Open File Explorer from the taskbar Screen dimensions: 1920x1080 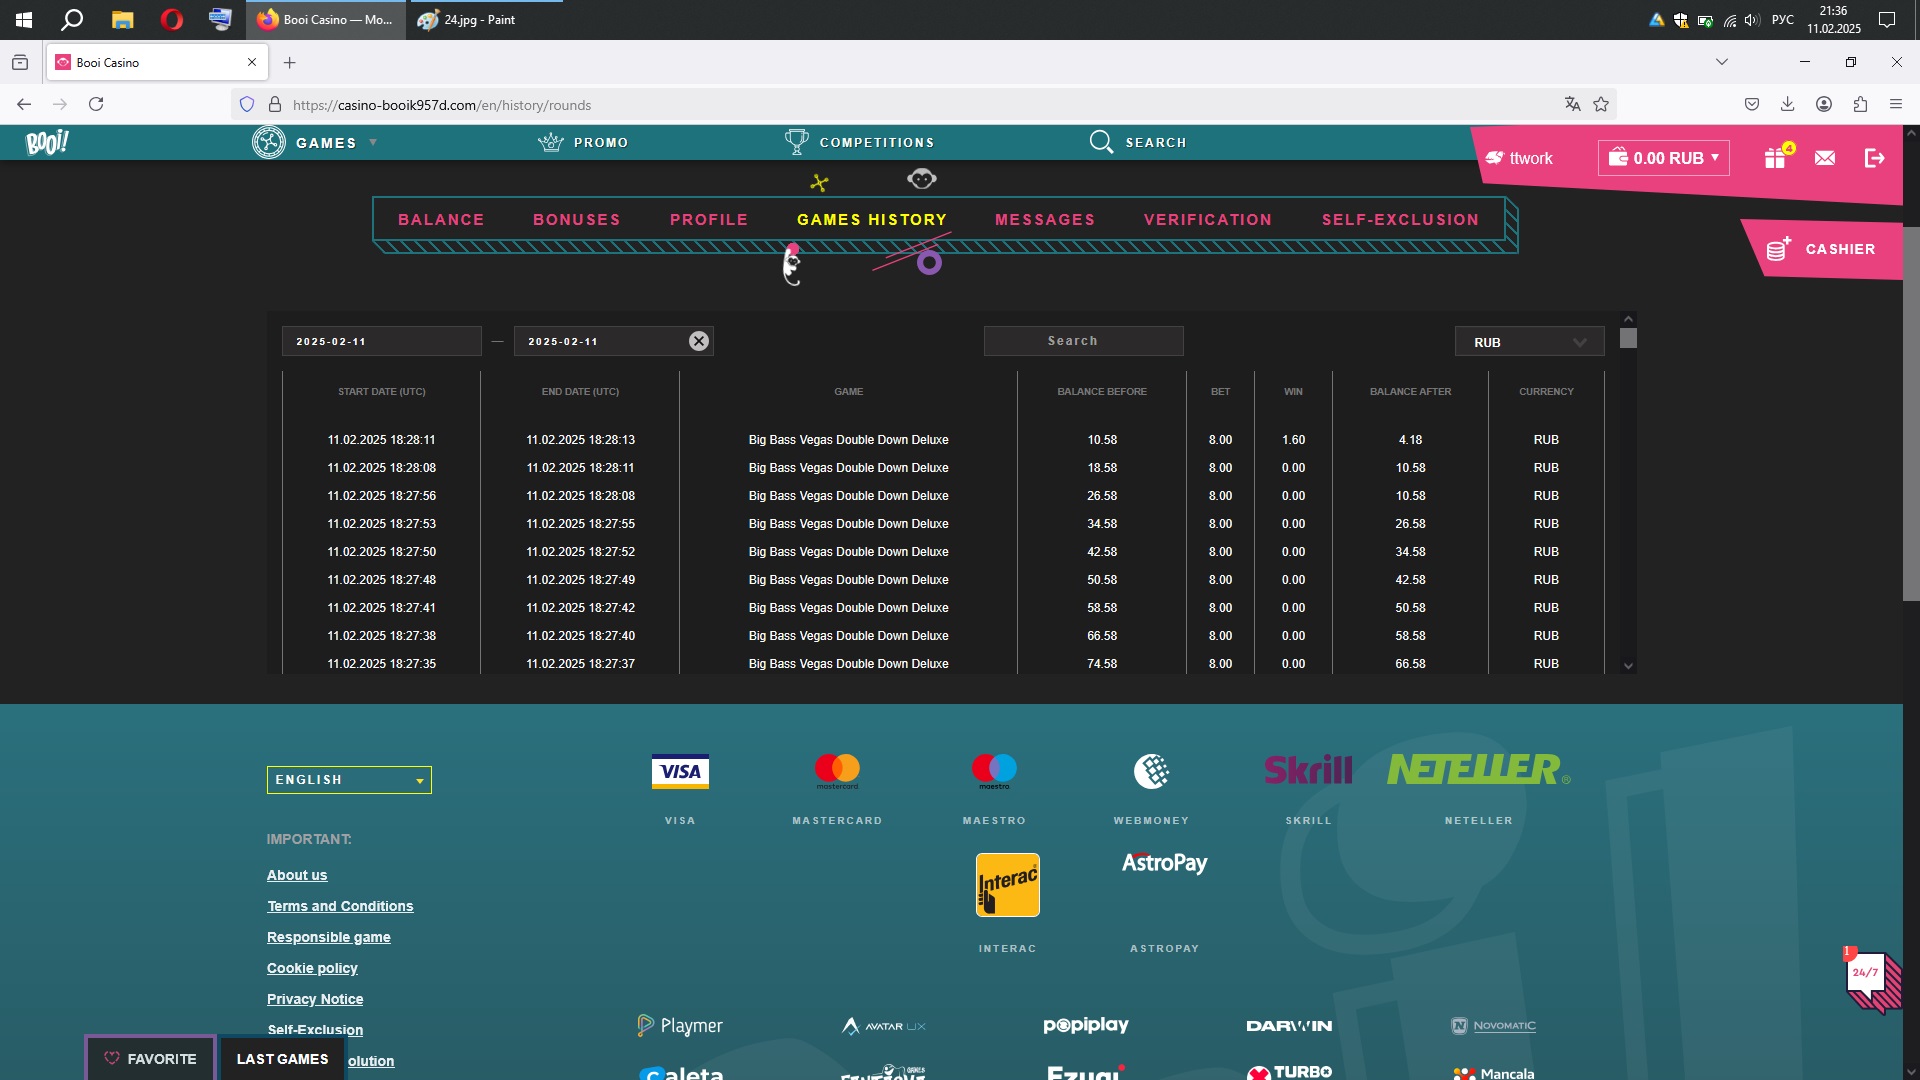pos(122,20)
